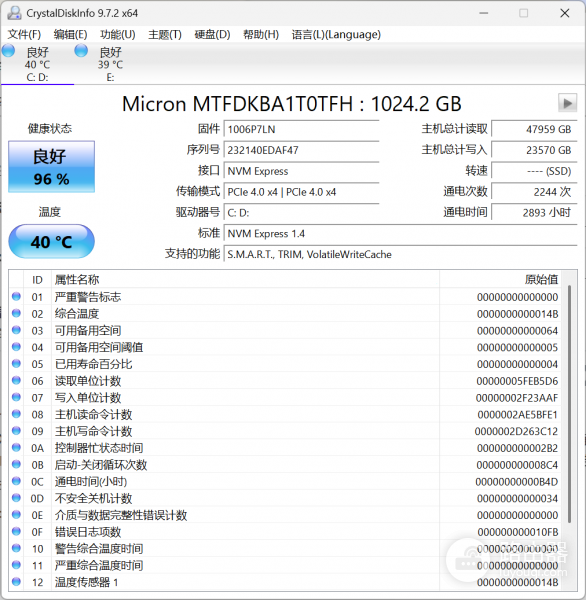Click the supported features field S.M.A.R.T., TRIM
The width and height of the screenshot is (586, 600).
click(x=400, y=254)
